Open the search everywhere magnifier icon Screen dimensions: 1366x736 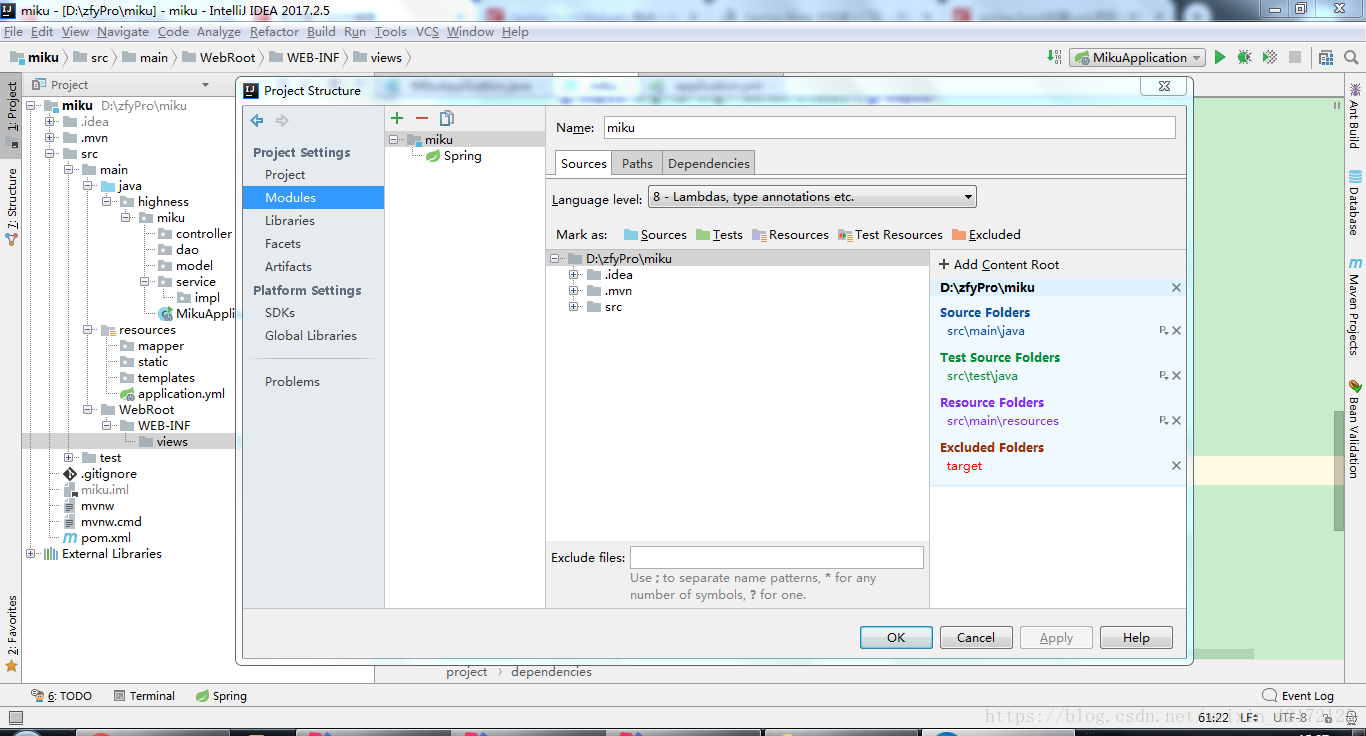(1350, 58)
